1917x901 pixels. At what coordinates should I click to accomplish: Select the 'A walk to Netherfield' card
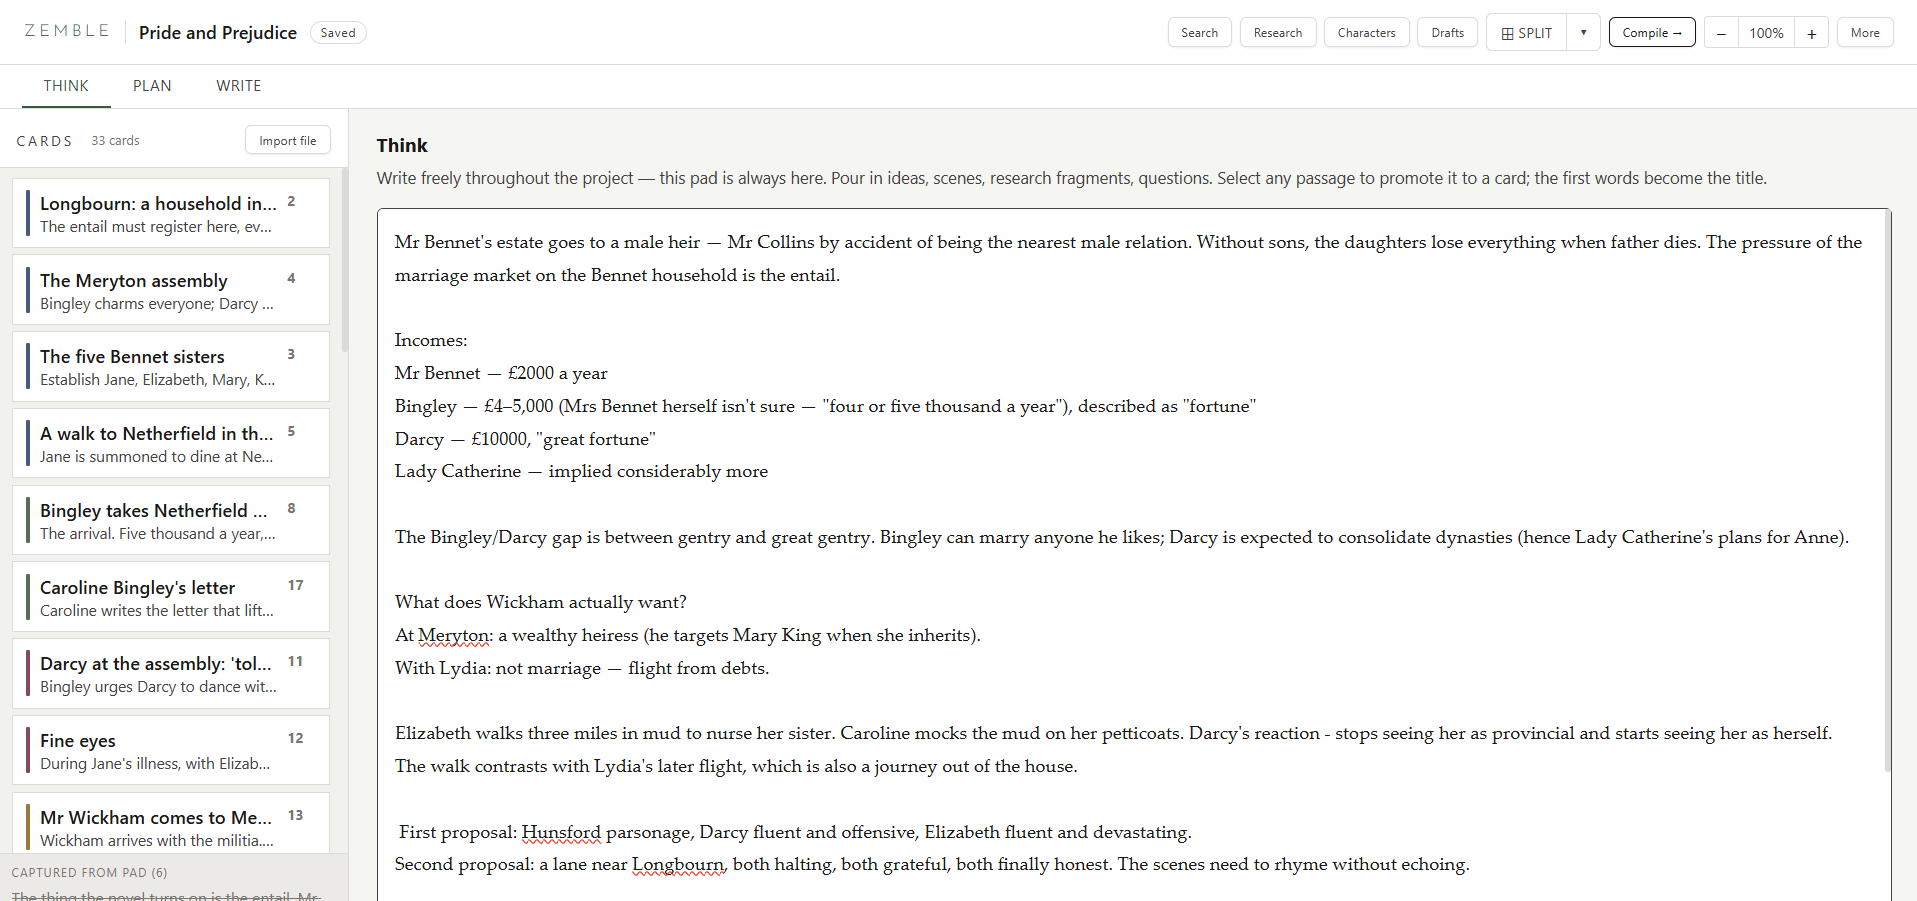pos(171,443)
